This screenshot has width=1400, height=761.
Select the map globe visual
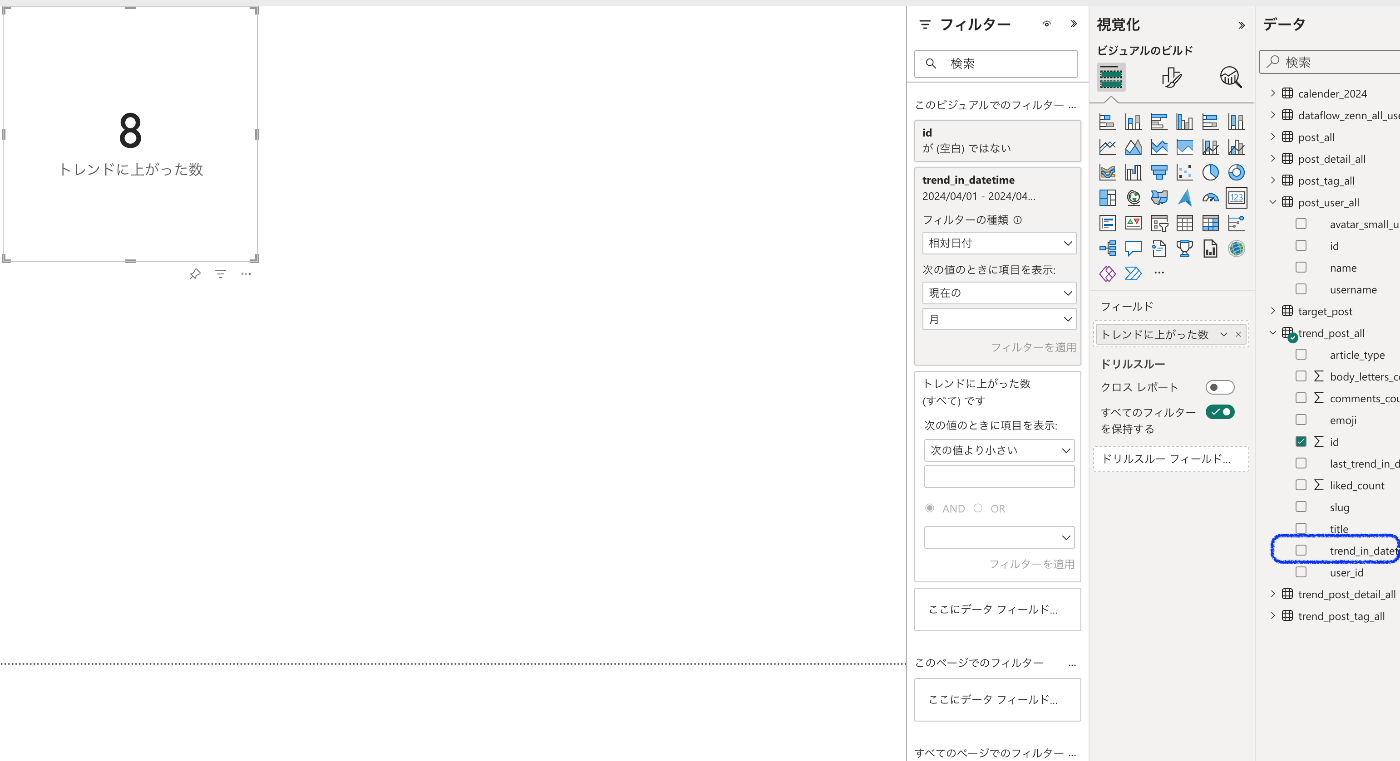tap(1132, 198)
